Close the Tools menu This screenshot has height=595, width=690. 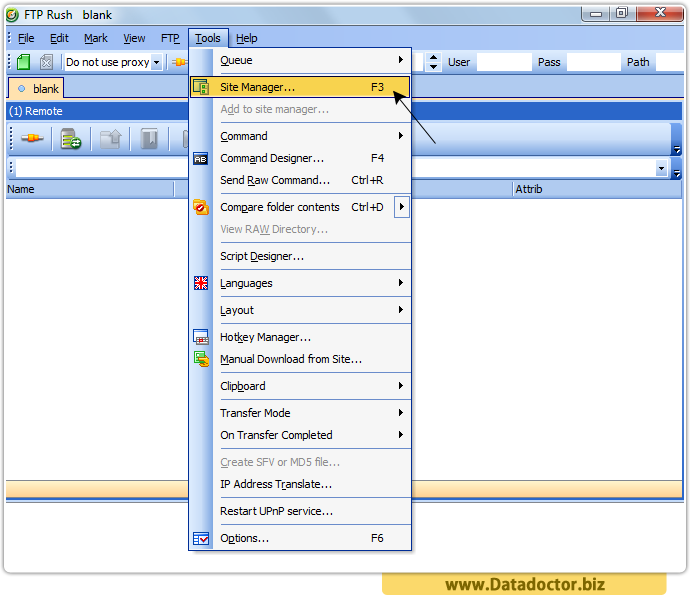click(208, 38)
